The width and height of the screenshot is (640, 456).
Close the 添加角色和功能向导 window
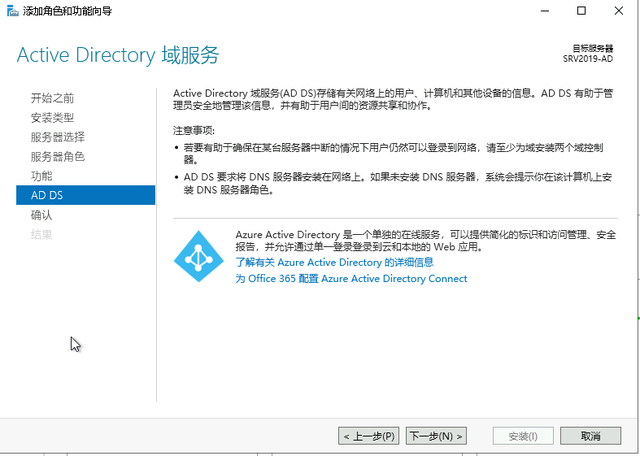[619, 11]
